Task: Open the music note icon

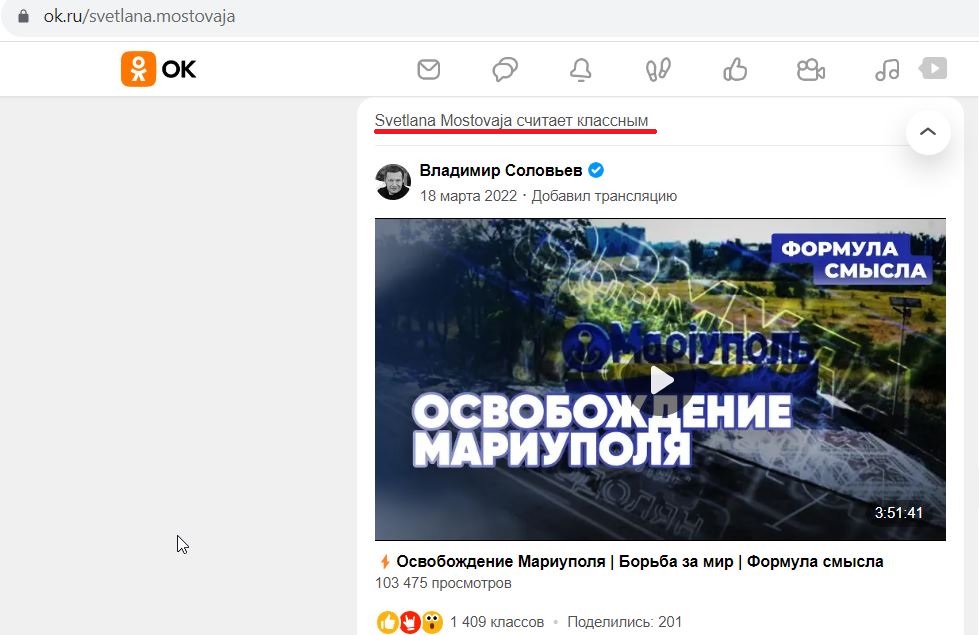Action: click(x=887, y=69)
